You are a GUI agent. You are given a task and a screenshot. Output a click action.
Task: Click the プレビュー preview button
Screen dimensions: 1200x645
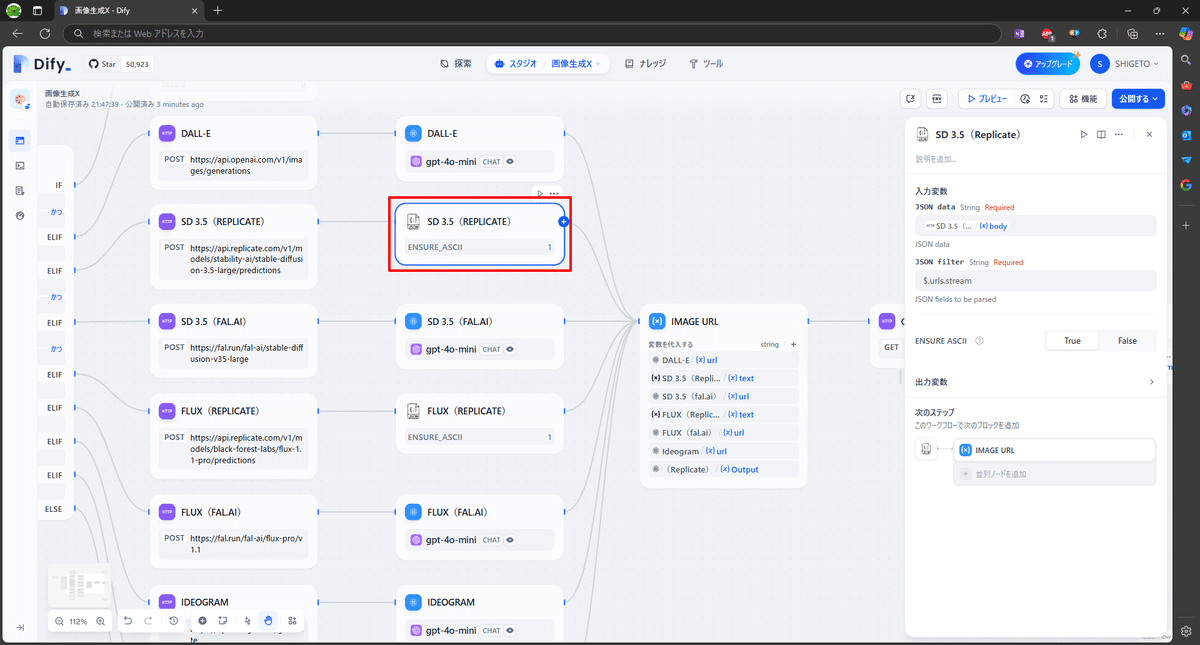986,99
